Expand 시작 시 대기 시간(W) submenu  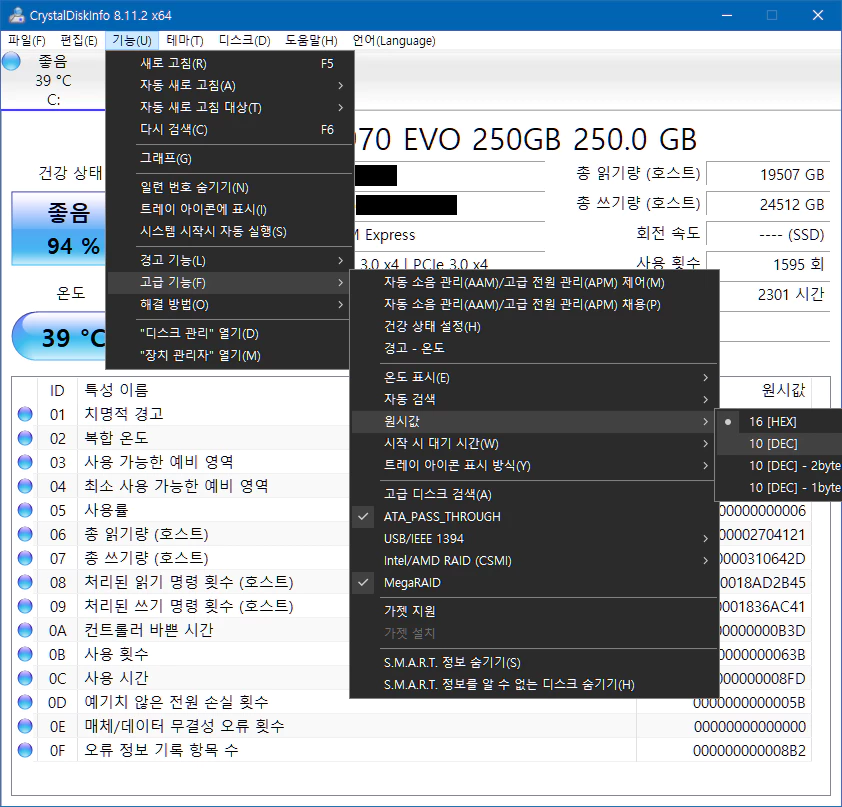(x=534, y=444)
